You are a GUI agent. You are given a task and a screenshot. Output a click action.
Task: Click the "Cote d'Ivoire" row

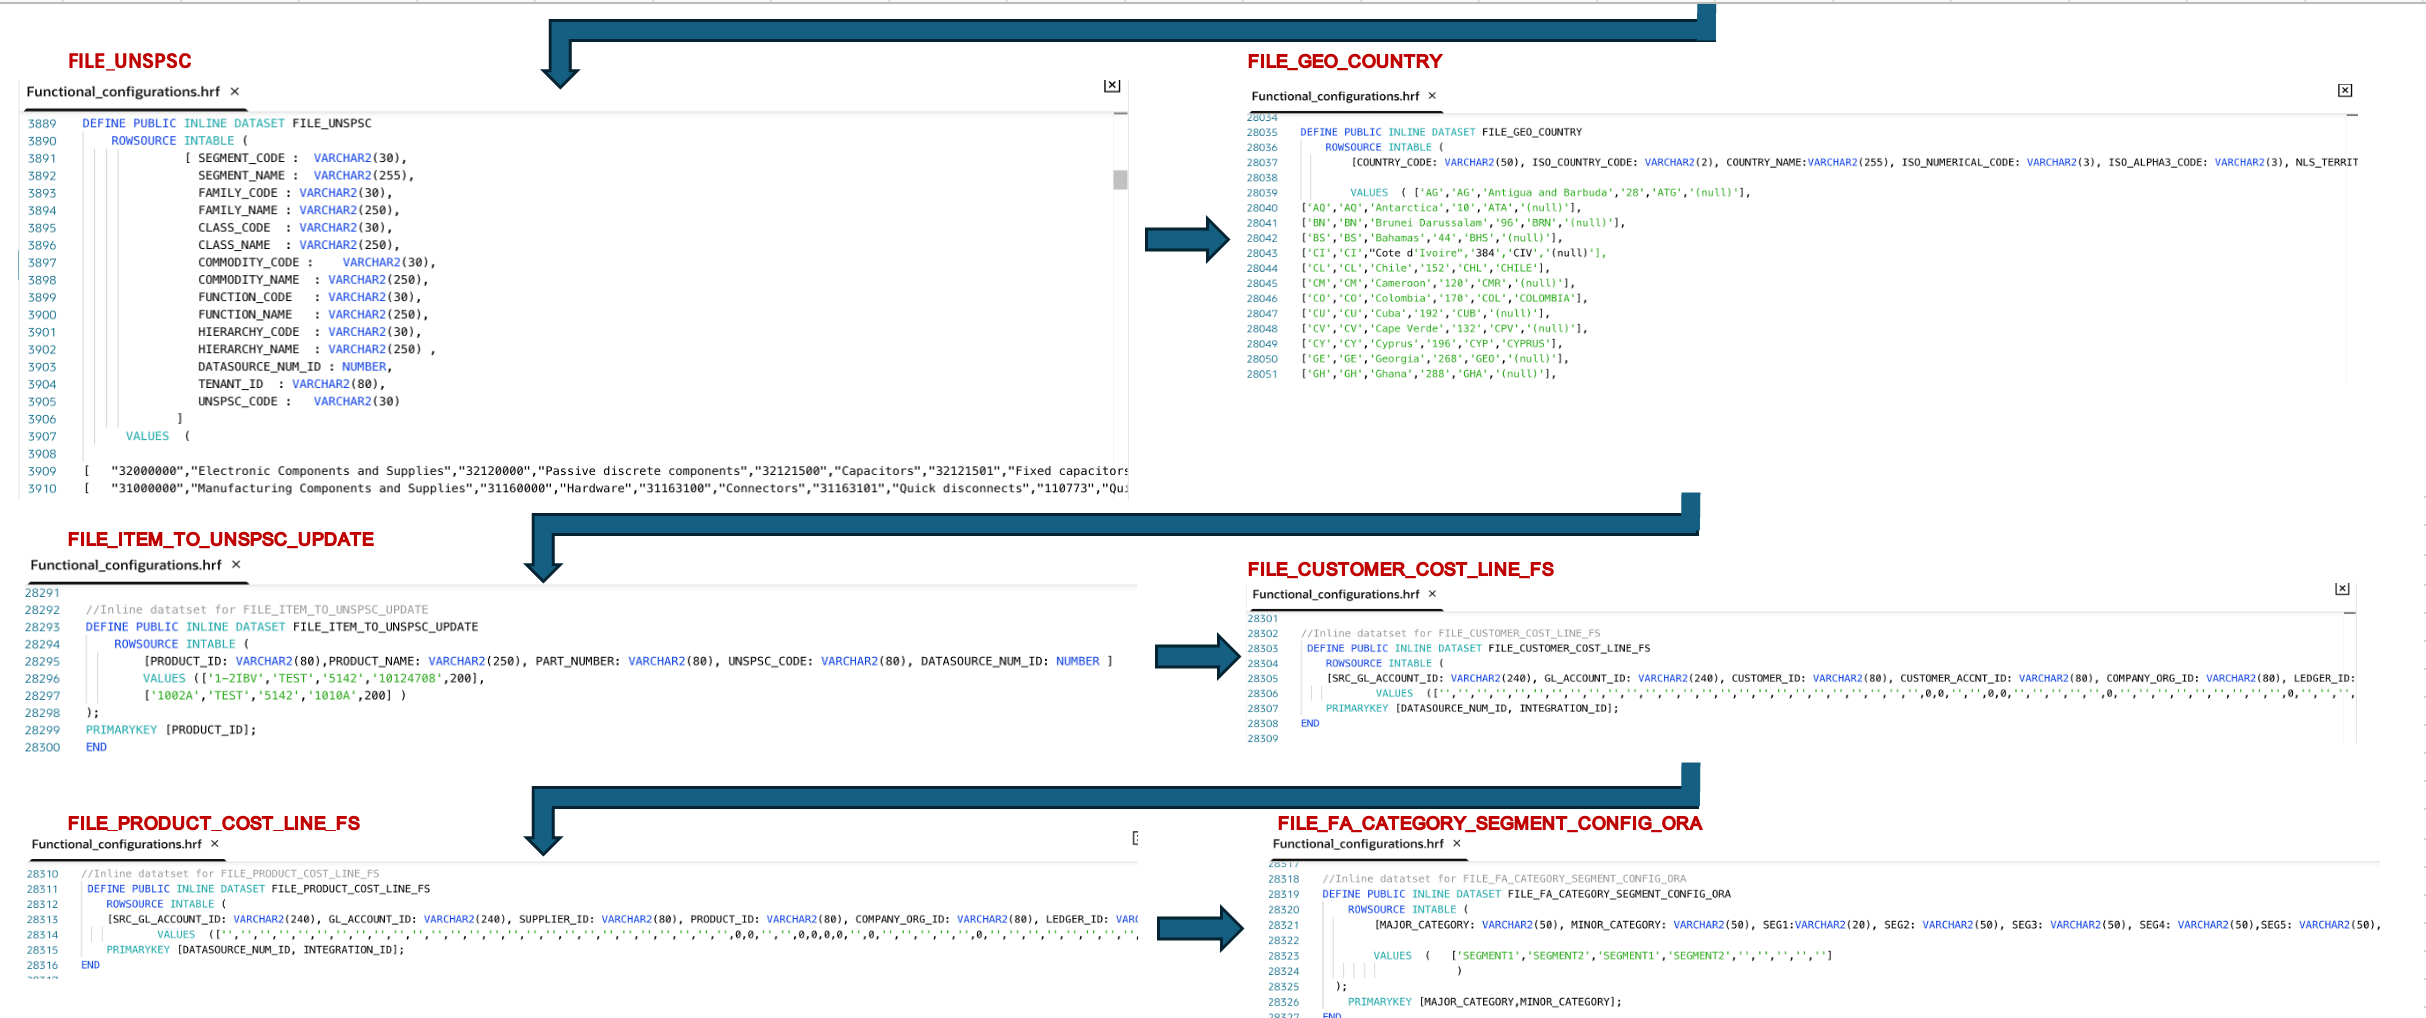point(1453,253)
